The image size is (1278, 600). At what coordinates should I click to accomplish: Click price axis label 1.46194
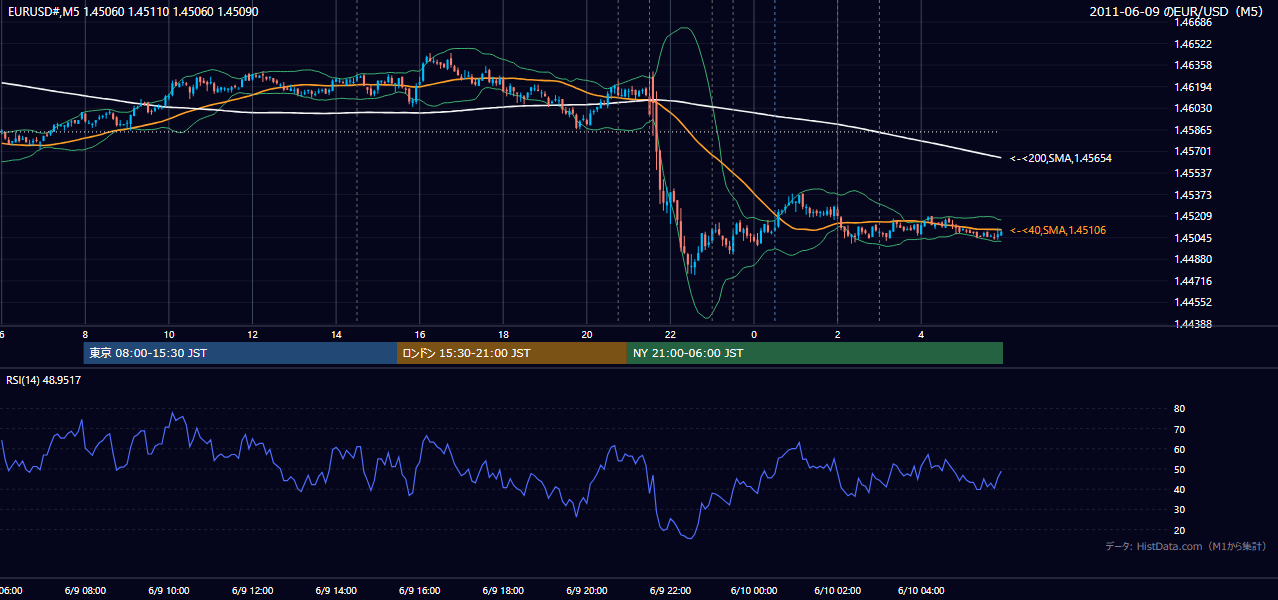click(1192, 87)
